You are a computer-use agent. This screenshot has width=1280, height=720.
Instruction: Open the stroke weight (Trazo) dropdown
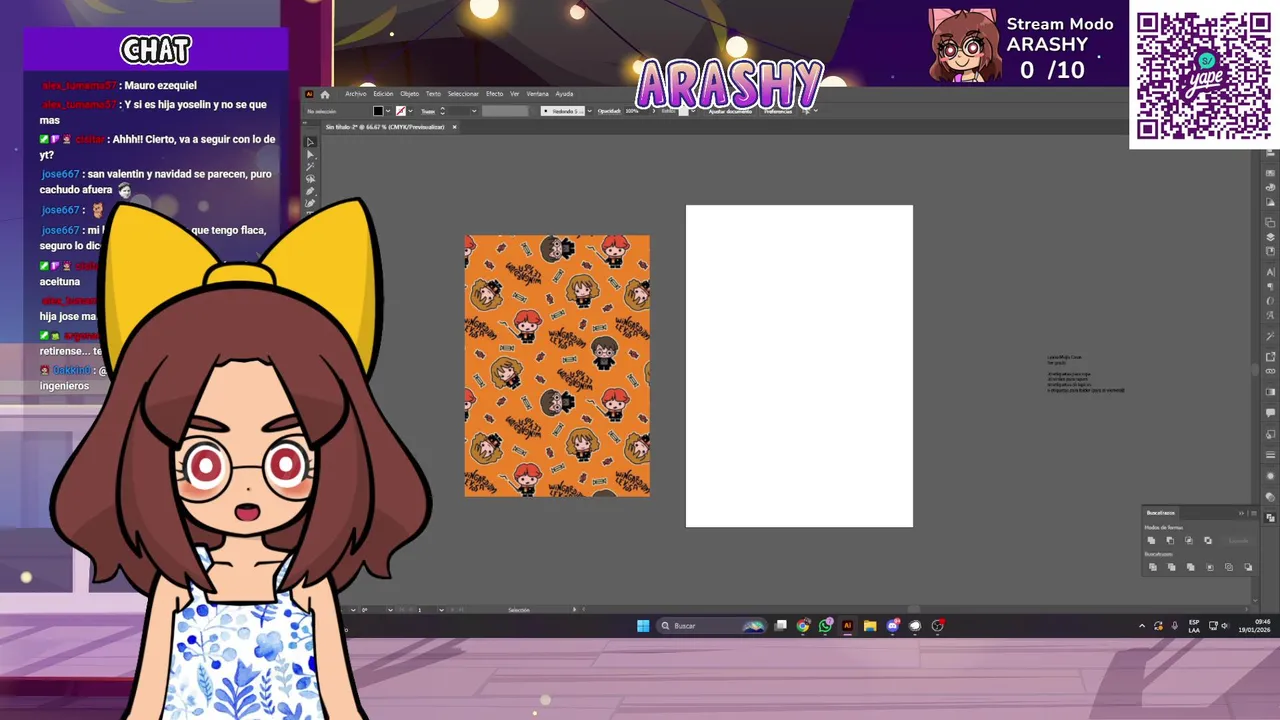(474, 111)
